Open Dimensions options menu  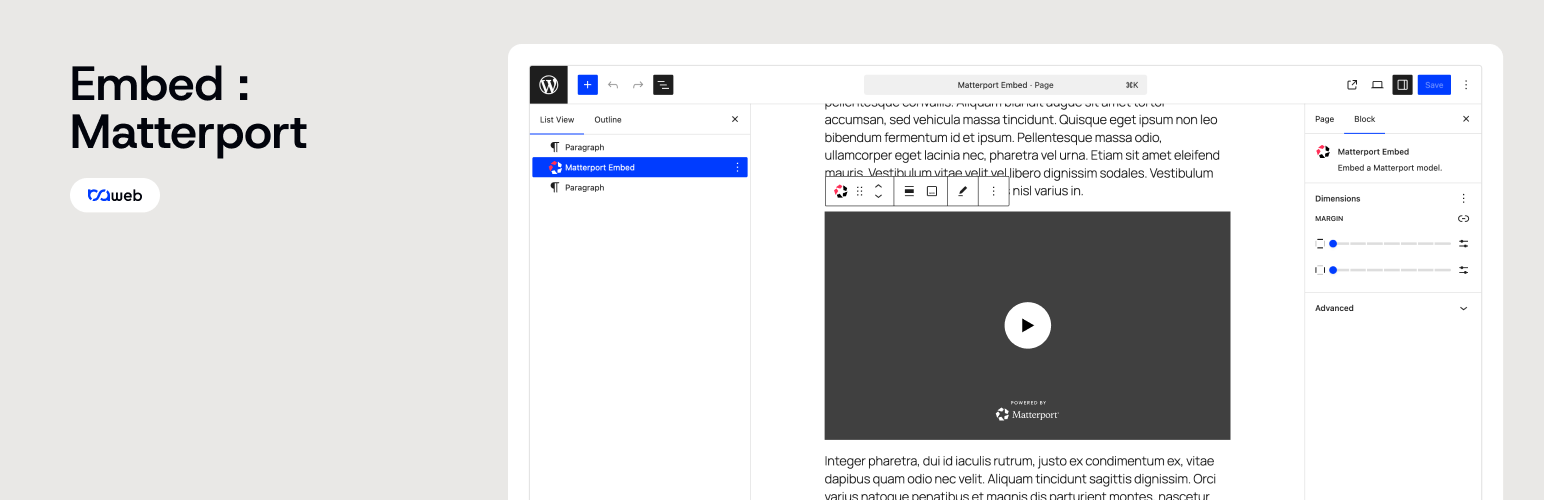pos(1463,198)
